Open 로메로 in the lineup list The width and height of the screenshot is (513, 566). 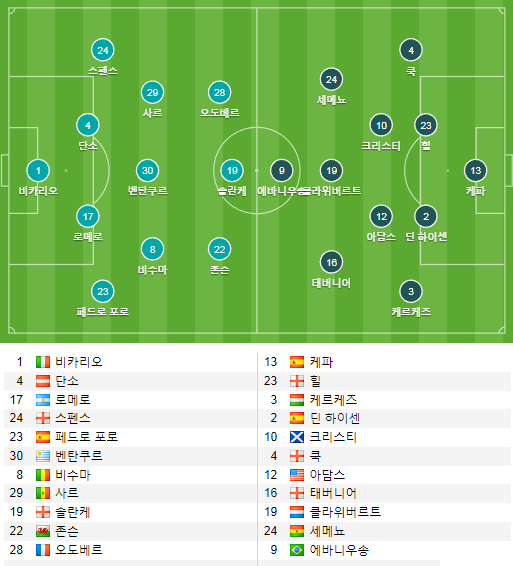[x=73, y=400]
